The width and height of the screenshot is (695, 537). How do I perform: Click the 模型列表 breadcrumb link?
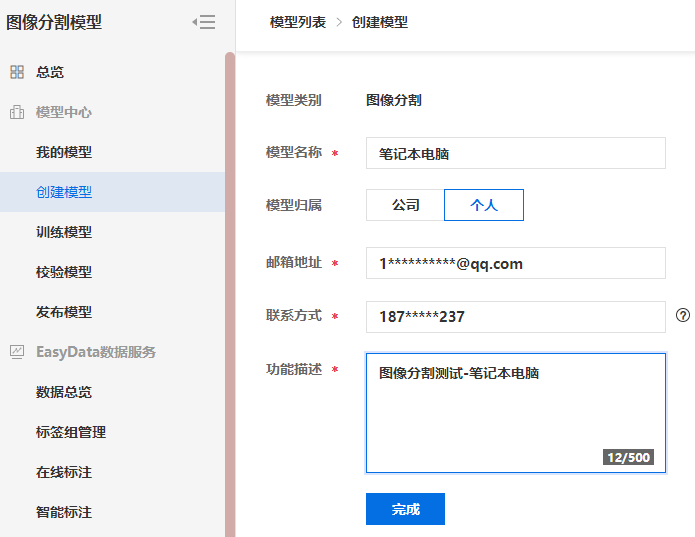(x=297, y=22)
